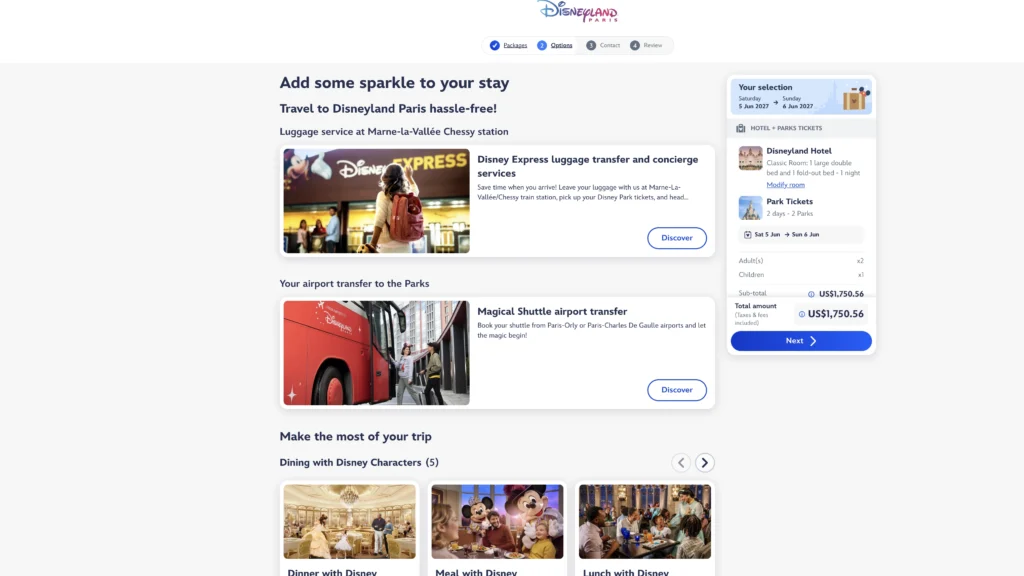Open the Disney Express luggage photo

(x=376, y=201)
